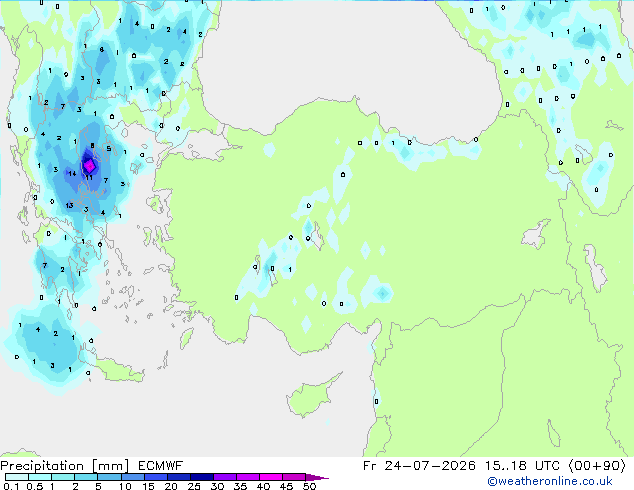634x490 pixels.
Task: Click the 15 to 20 mm legend swatch
Action: [x=156, y=477]
